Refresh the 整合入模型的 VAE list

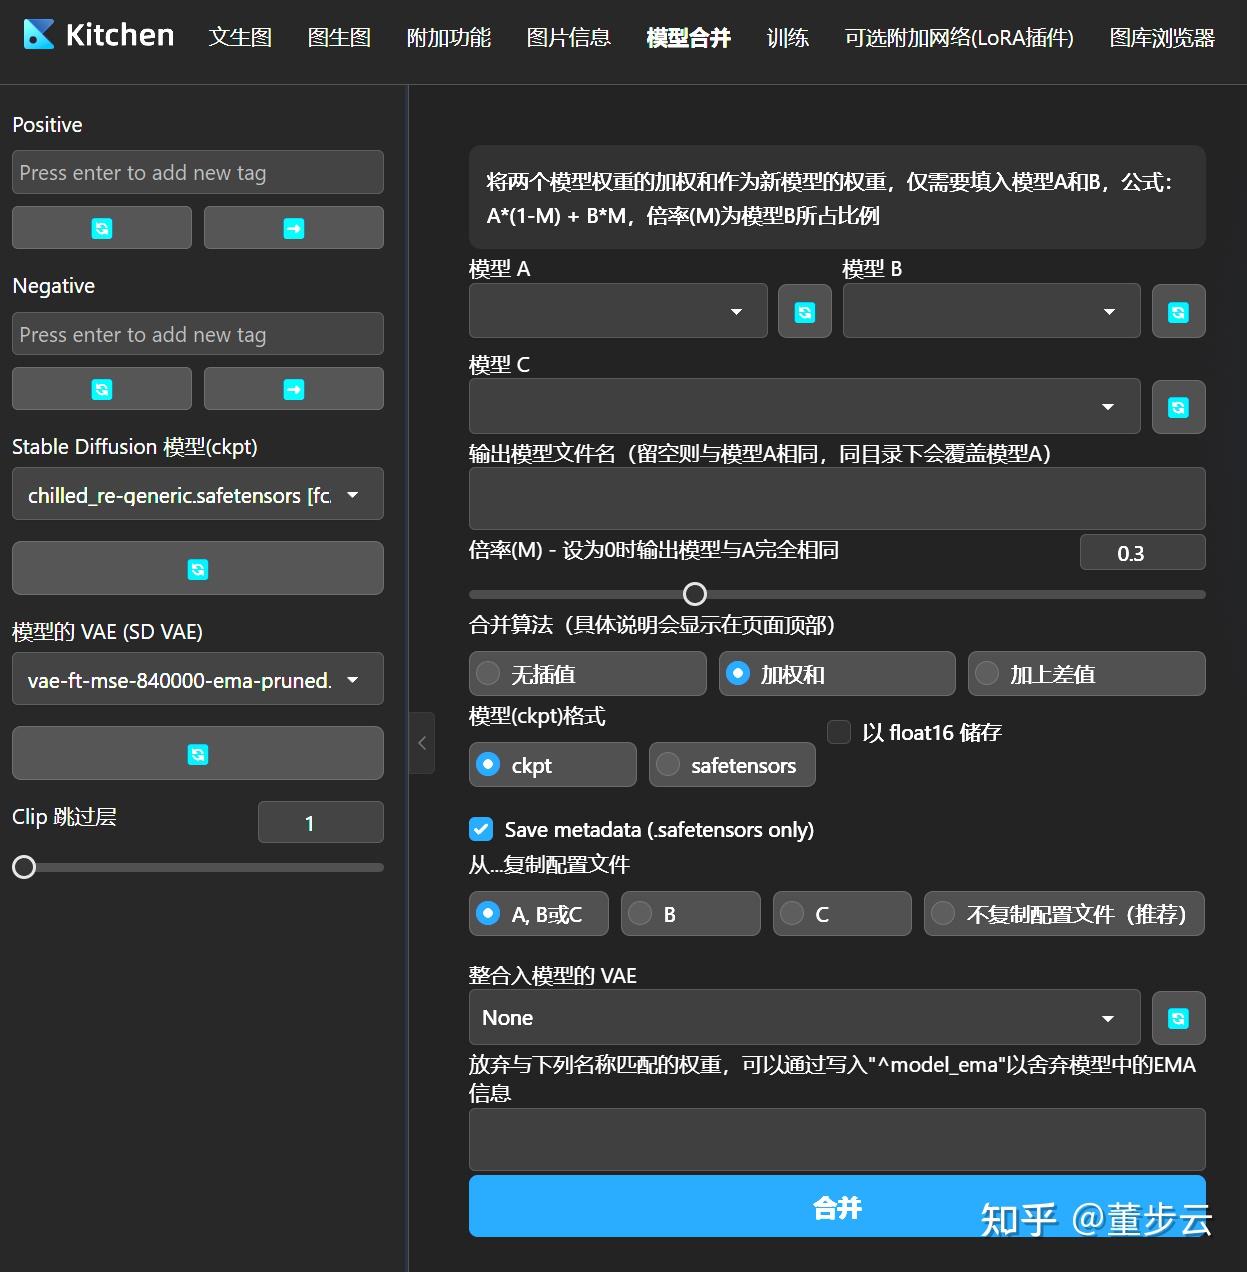coord(1178,1017)
